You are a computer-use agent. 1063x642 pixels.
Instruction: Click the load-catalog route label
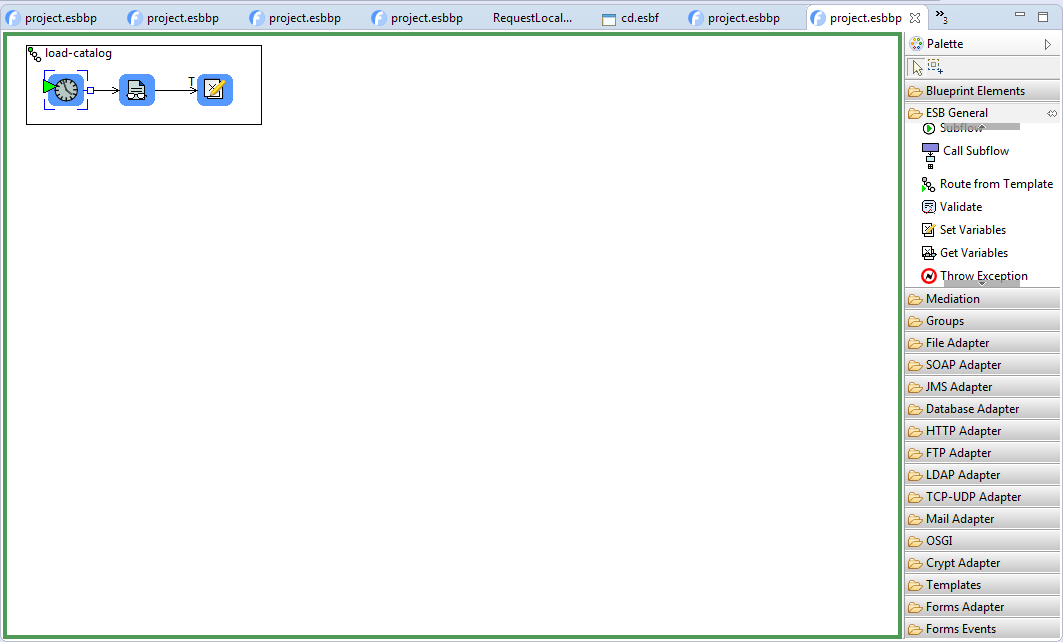(78, 53)
